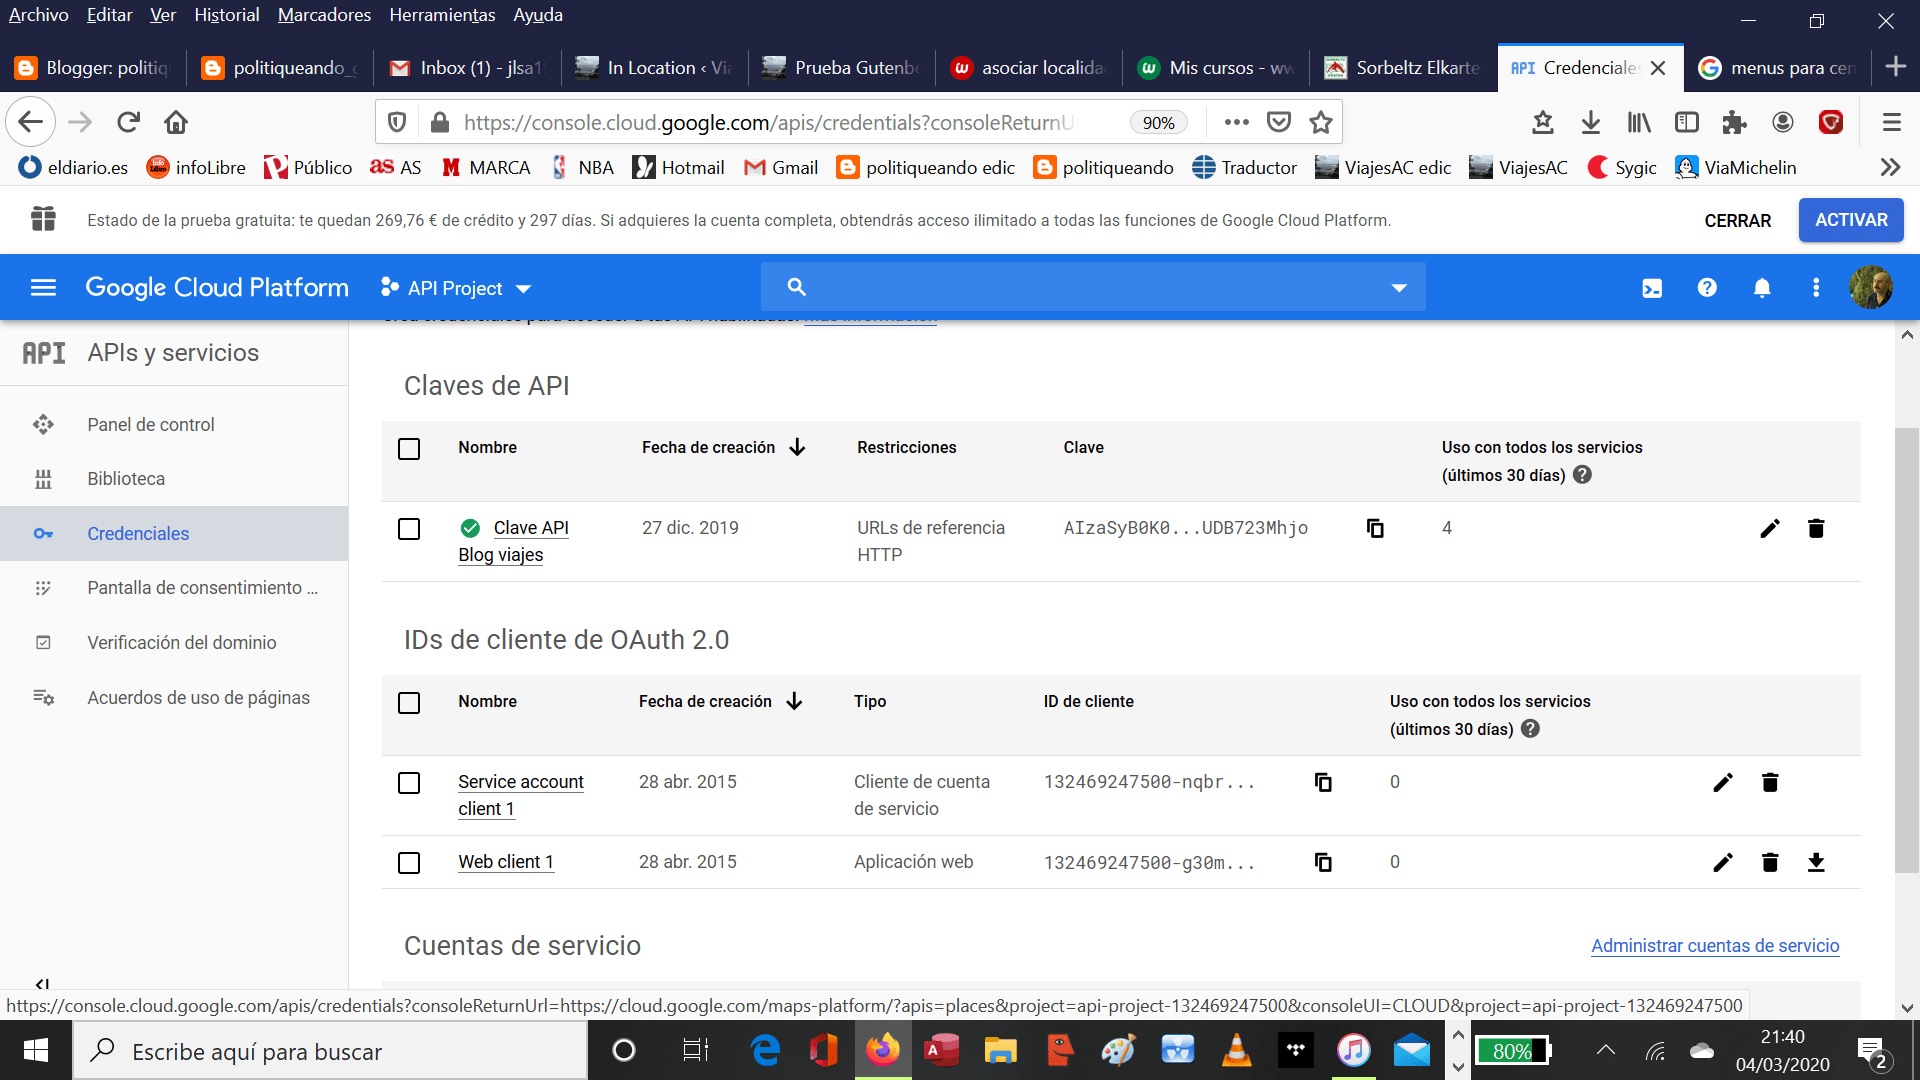Show hidden system tray icons
The width and height of the screenshot is (1920, 1080).
pos(1605,1050)
